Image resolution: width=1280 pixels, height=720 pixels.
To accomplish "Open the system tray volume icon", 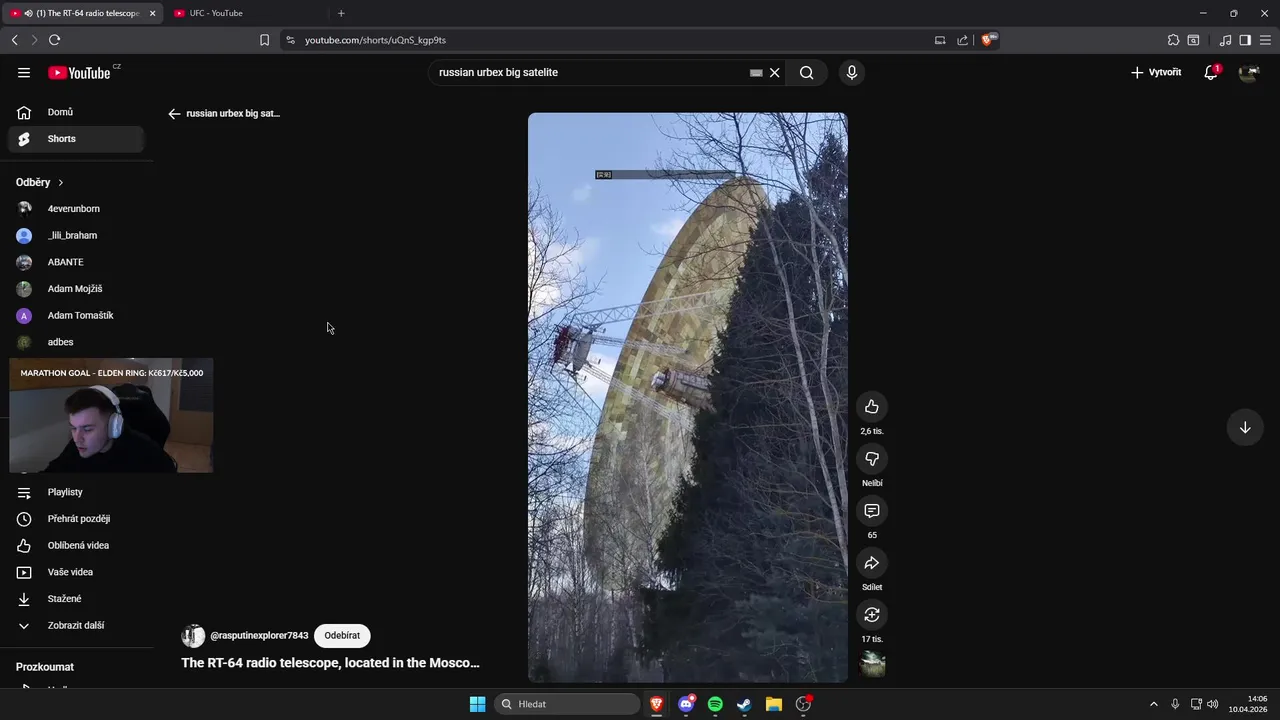I will (1213, 704).
